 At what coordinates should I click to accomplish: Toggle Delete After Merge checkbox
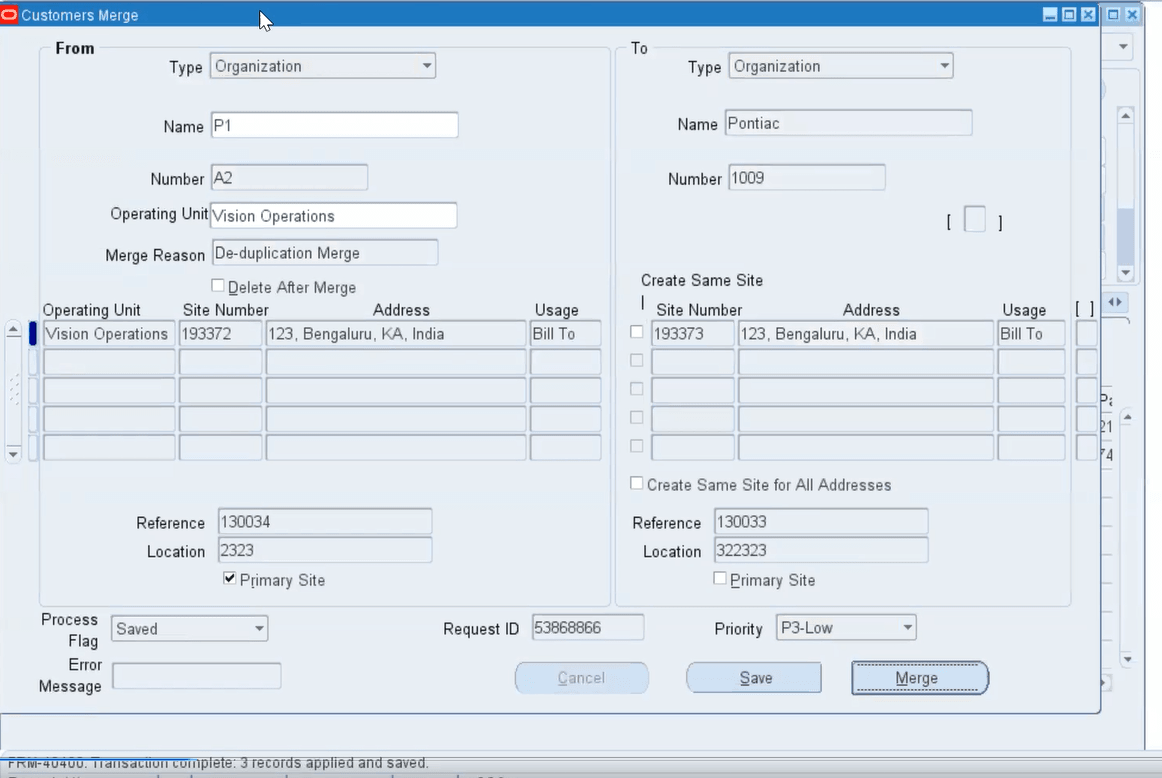click(218, 285)
